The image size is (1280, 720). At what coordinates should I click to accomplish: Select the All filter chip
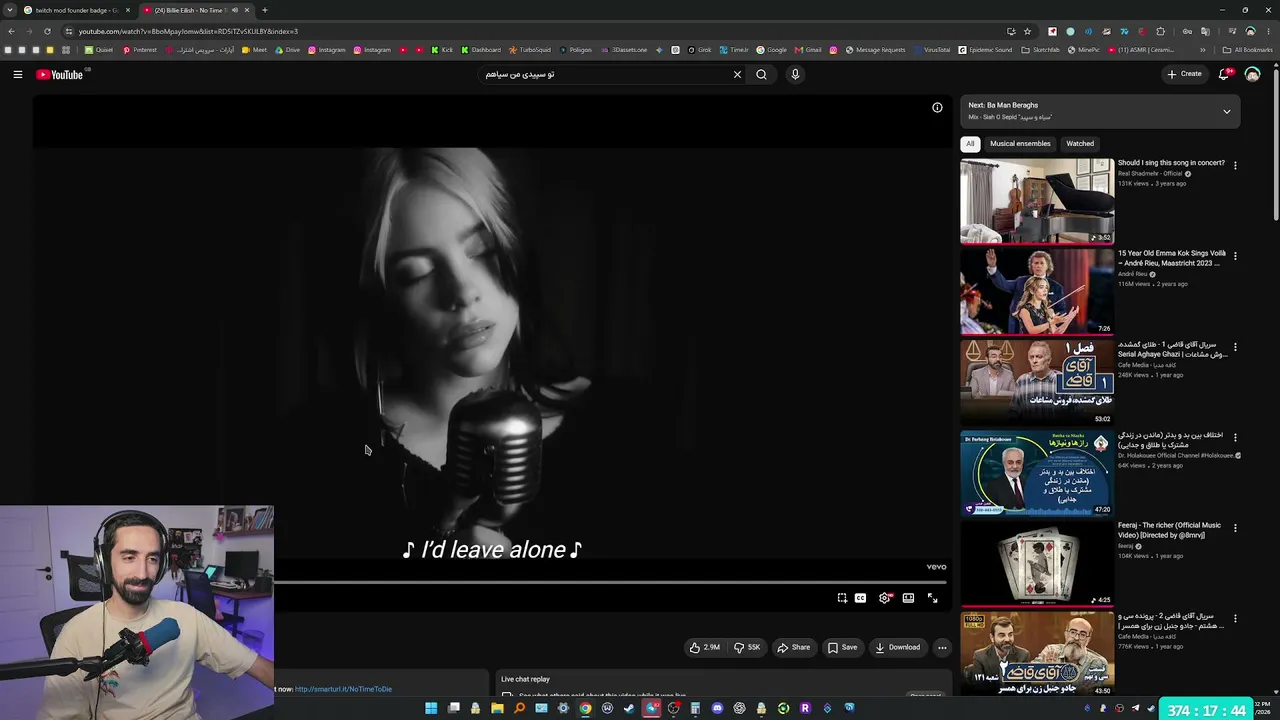tap(970, 144)
